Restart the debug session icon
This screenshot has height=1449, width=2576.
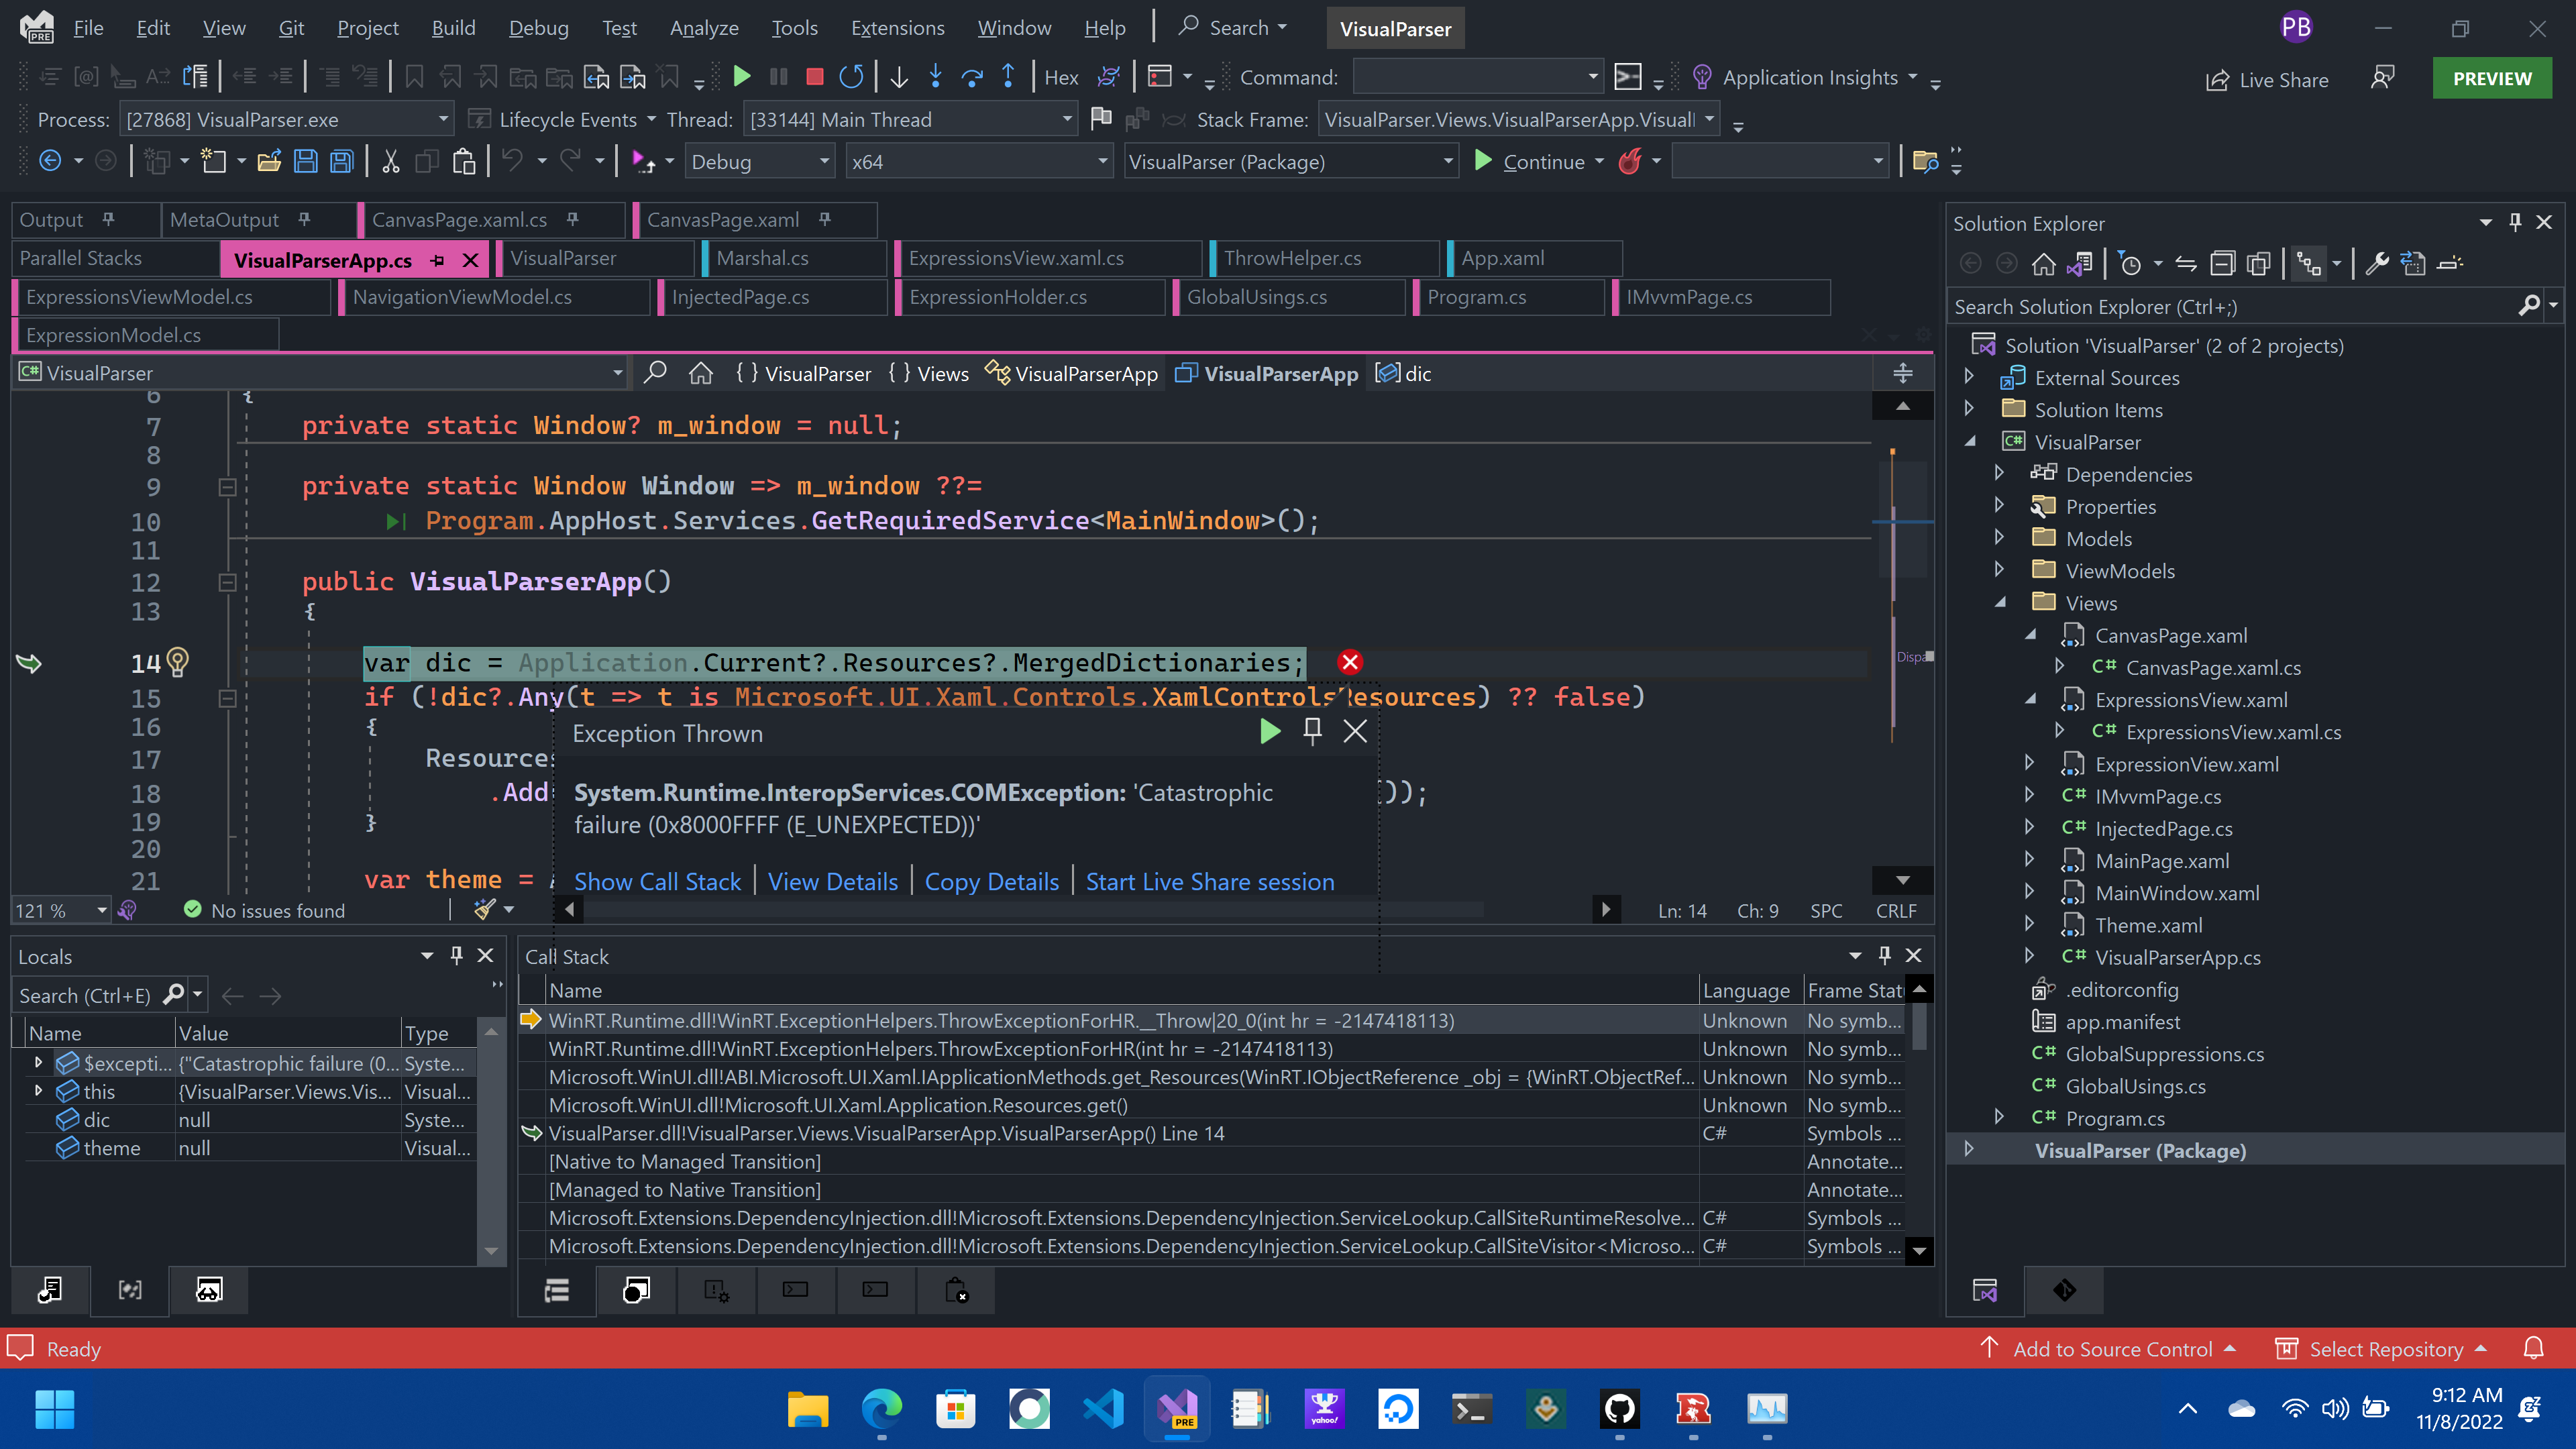851,77
